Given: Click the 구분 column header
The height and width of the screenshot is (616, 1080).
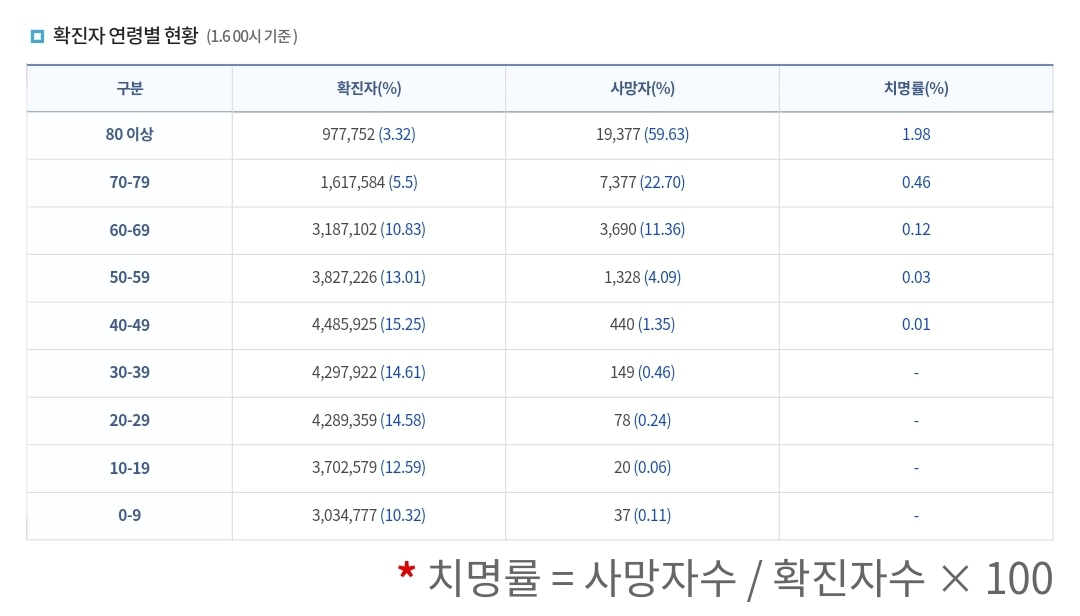Looking at the screenshot, I should pos(129,88).
